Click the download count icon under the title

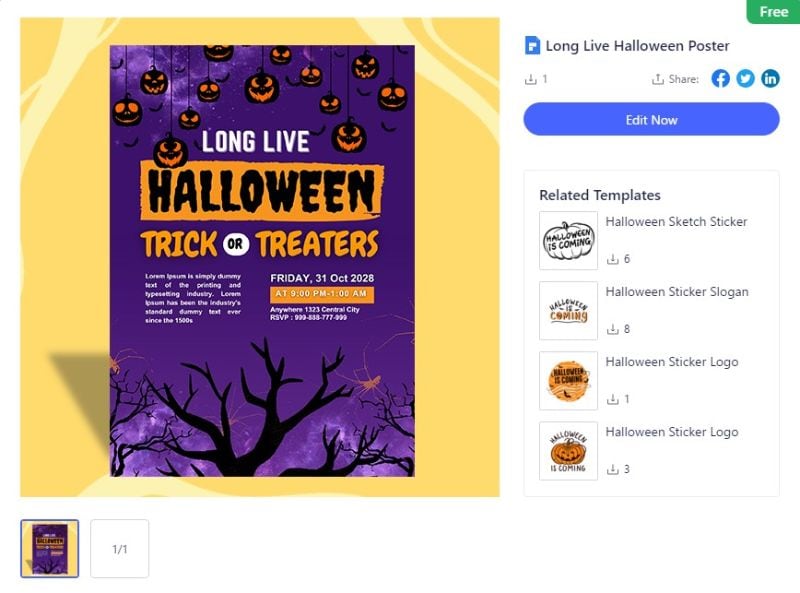click(530, 79)
